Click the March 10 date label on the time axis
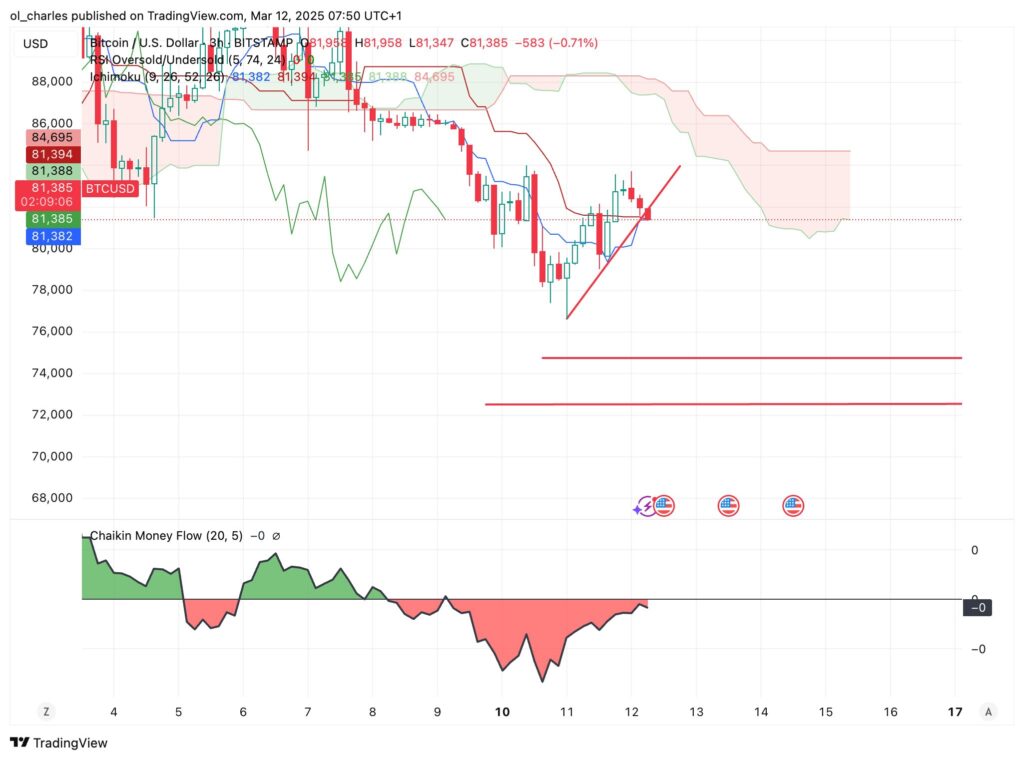This screenshot has height=760, width=1024. (x=502, y=712)
